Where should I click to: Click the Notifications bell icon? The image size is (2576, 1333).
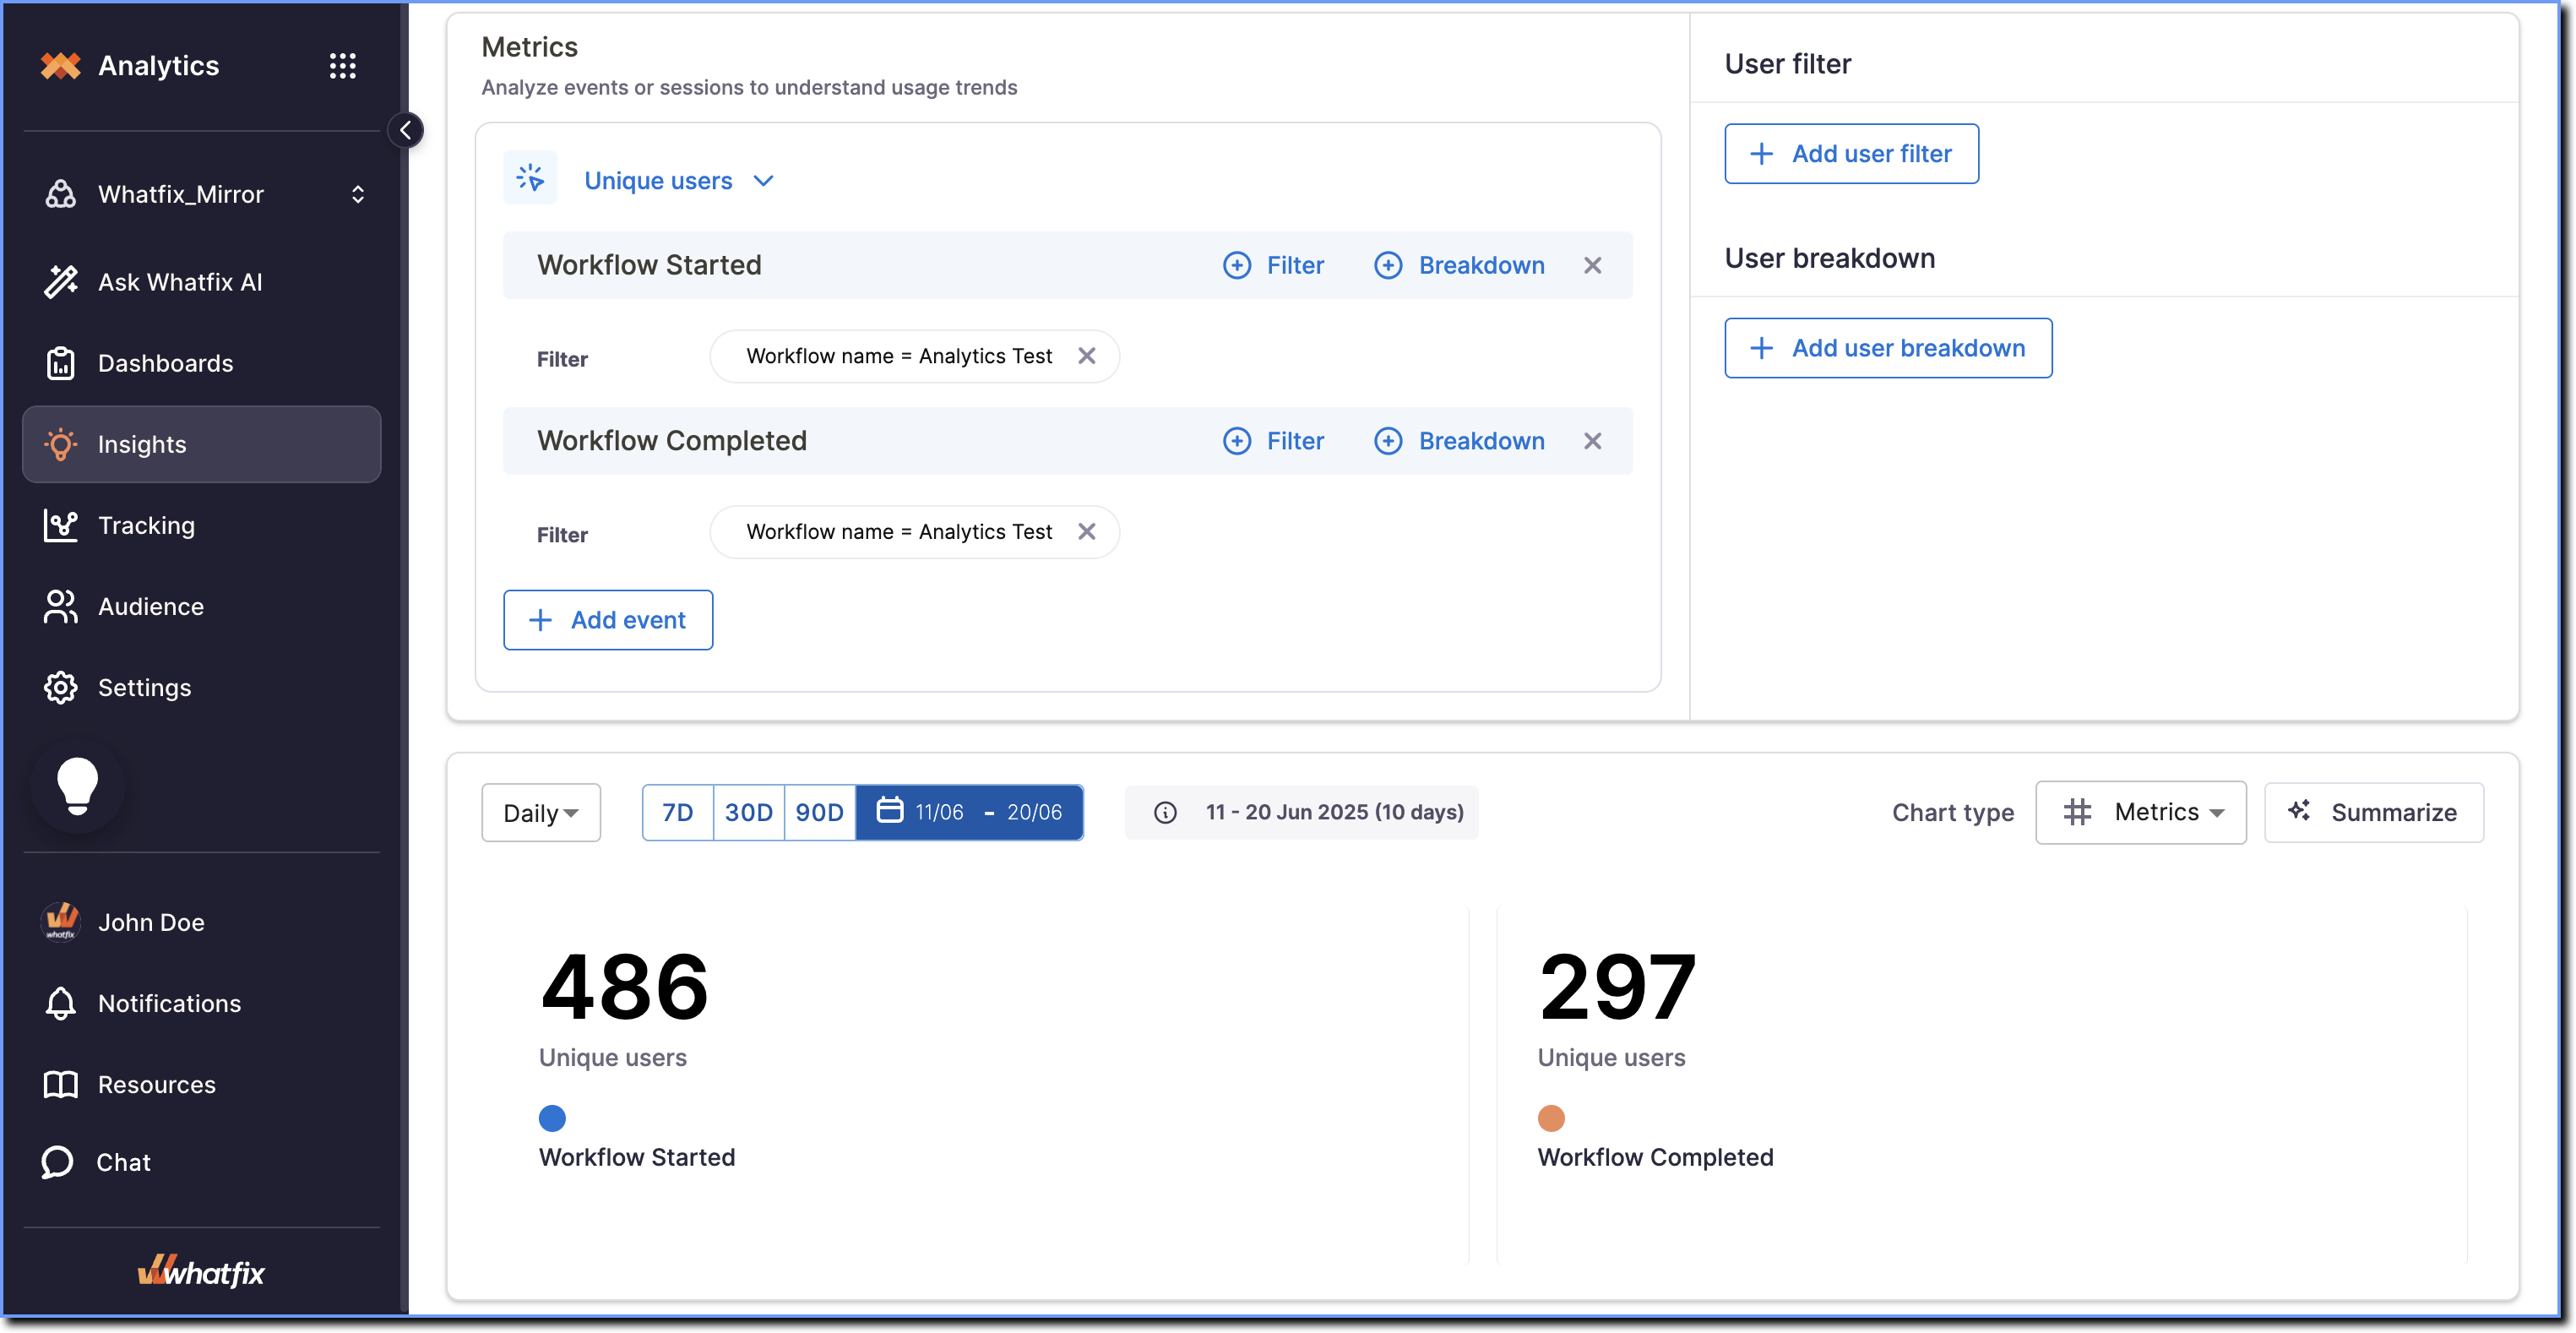(x=61, y=1003)
